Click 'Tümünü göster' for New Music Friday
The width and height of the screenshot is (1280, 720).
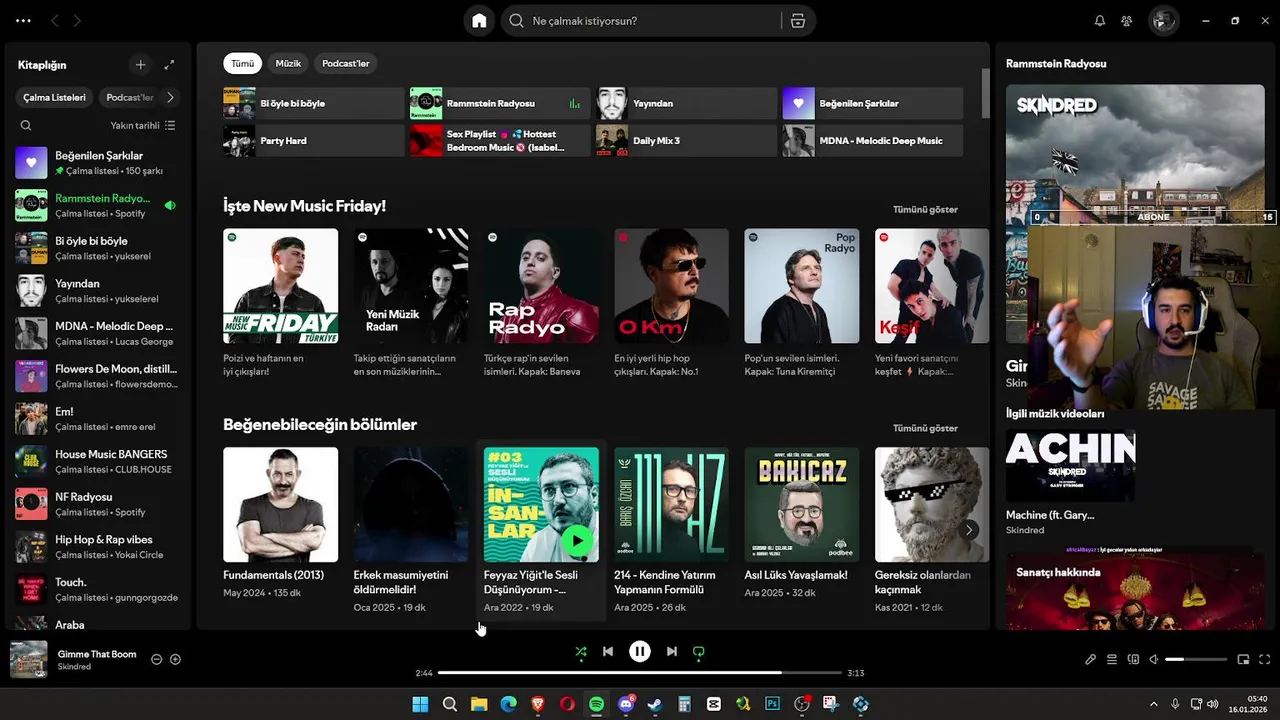(x=925, y=210)
